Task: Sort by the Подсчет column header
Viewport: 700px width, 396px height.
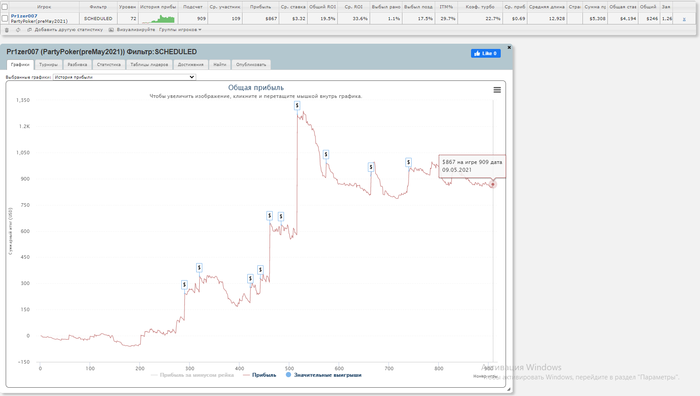Action: 193,7
